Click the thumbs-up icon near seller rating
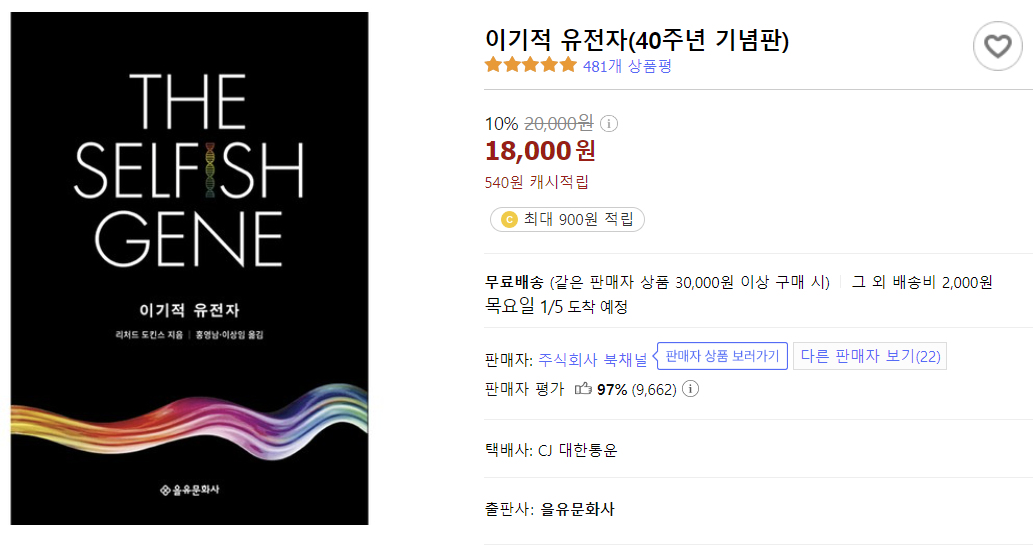This screenshot has width=1033, height=545. tap(584, 389)
